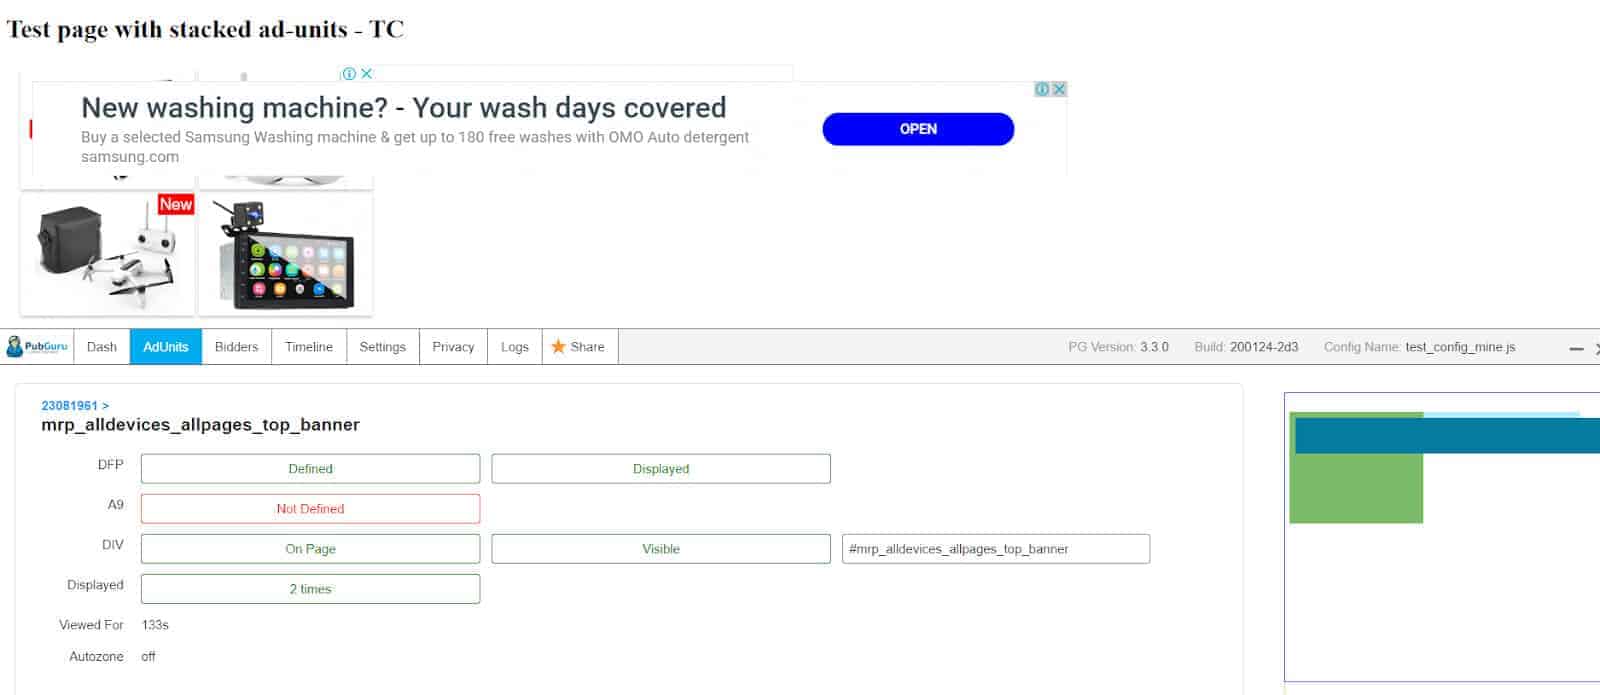Minimize the PubGuru panel using the dash icon
The width and height of the screenshot is (1600, 695).
[1576, 348]
